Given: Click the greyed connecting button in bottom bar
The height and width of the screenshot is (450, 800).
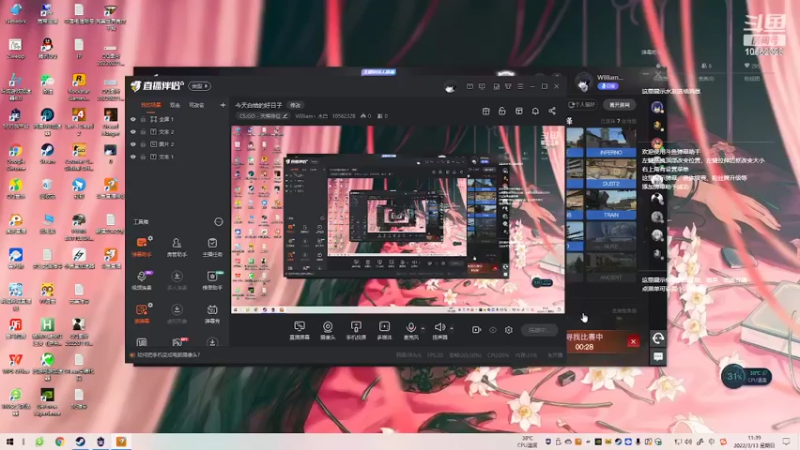Looking at the screenshot, I should click(539, 330).
